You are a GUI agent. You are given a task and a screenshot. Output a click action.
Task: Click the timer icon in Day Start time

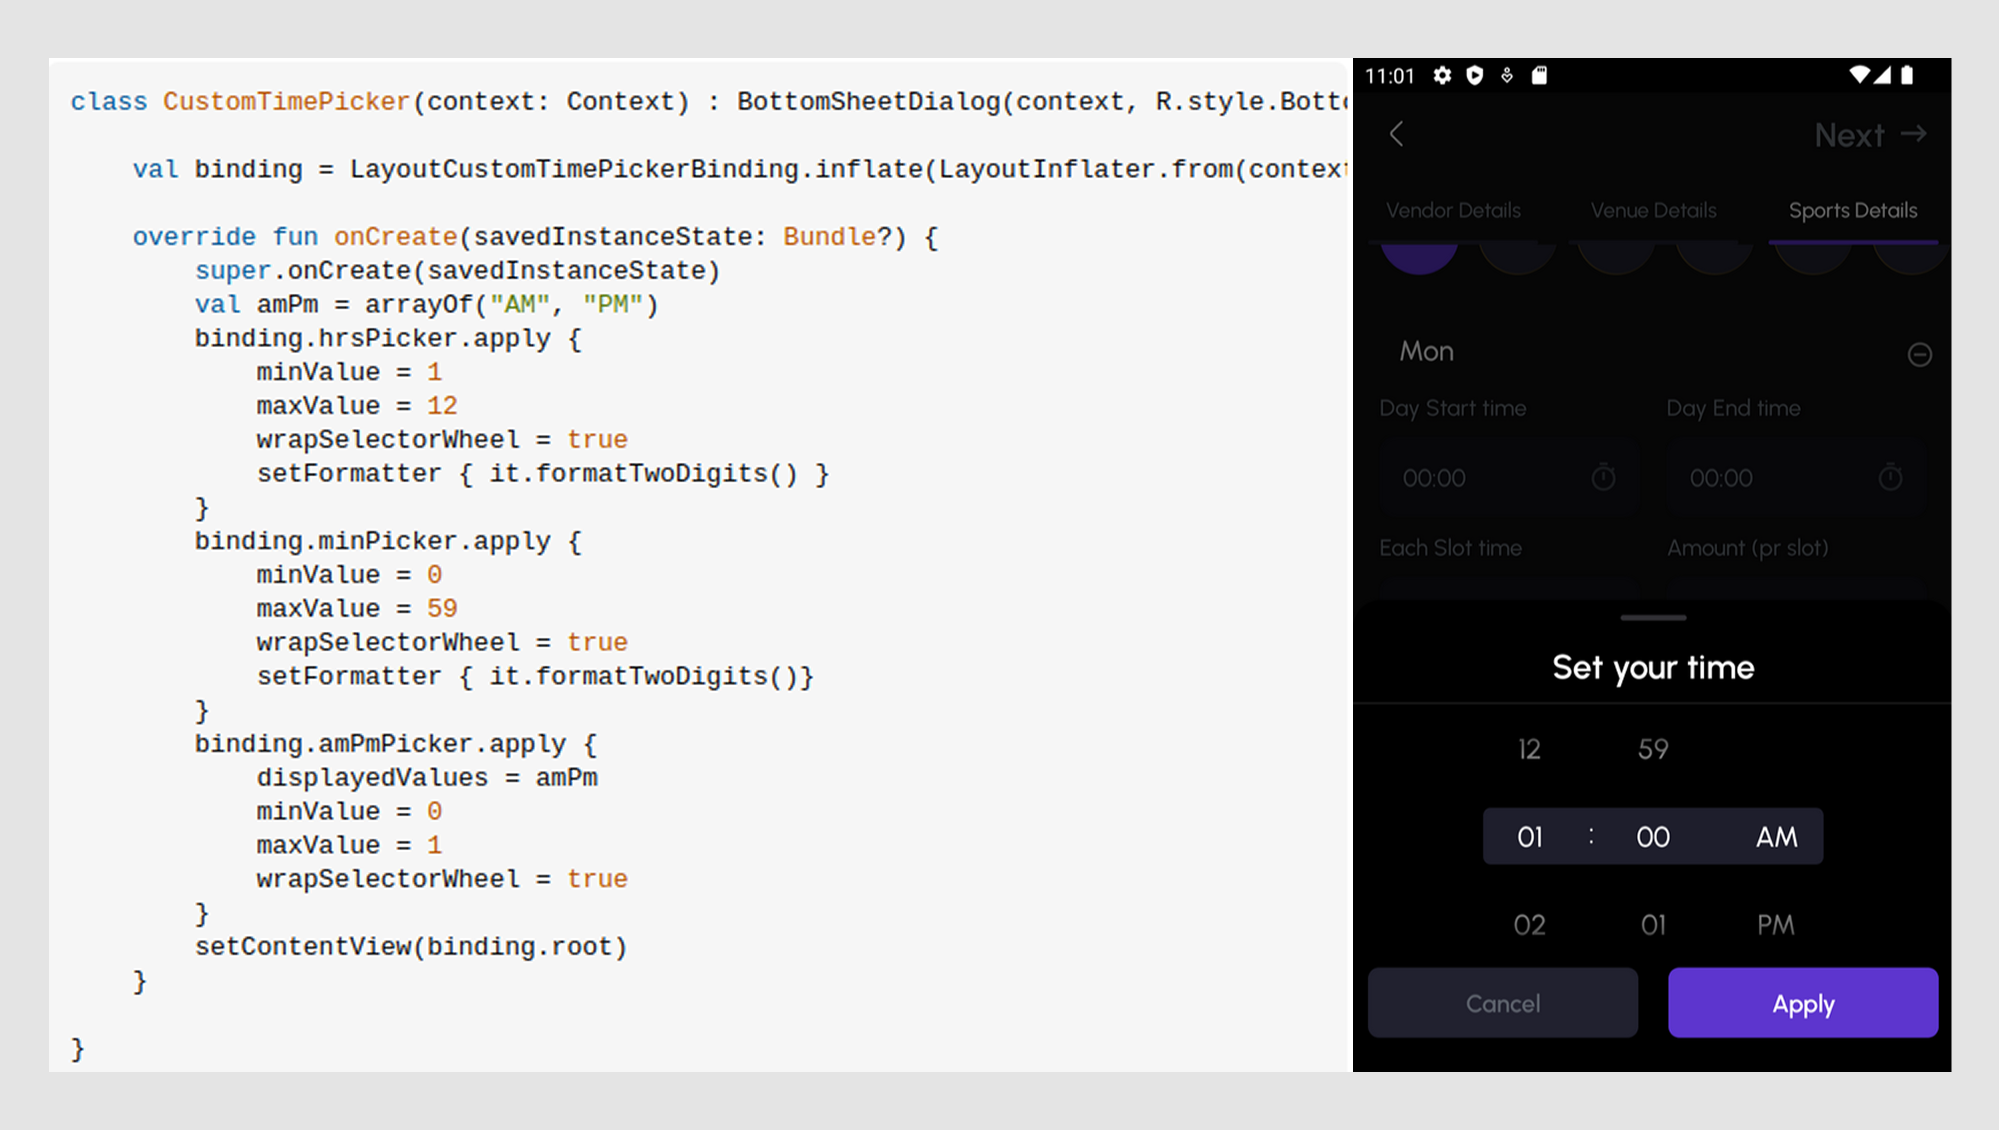[1603, 477]
